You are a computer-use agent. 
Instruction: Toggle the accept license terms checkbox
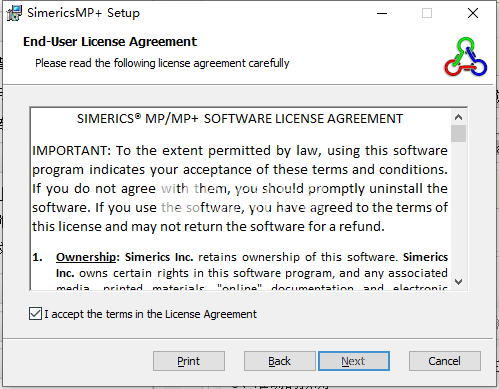click(x=35, y=314)
